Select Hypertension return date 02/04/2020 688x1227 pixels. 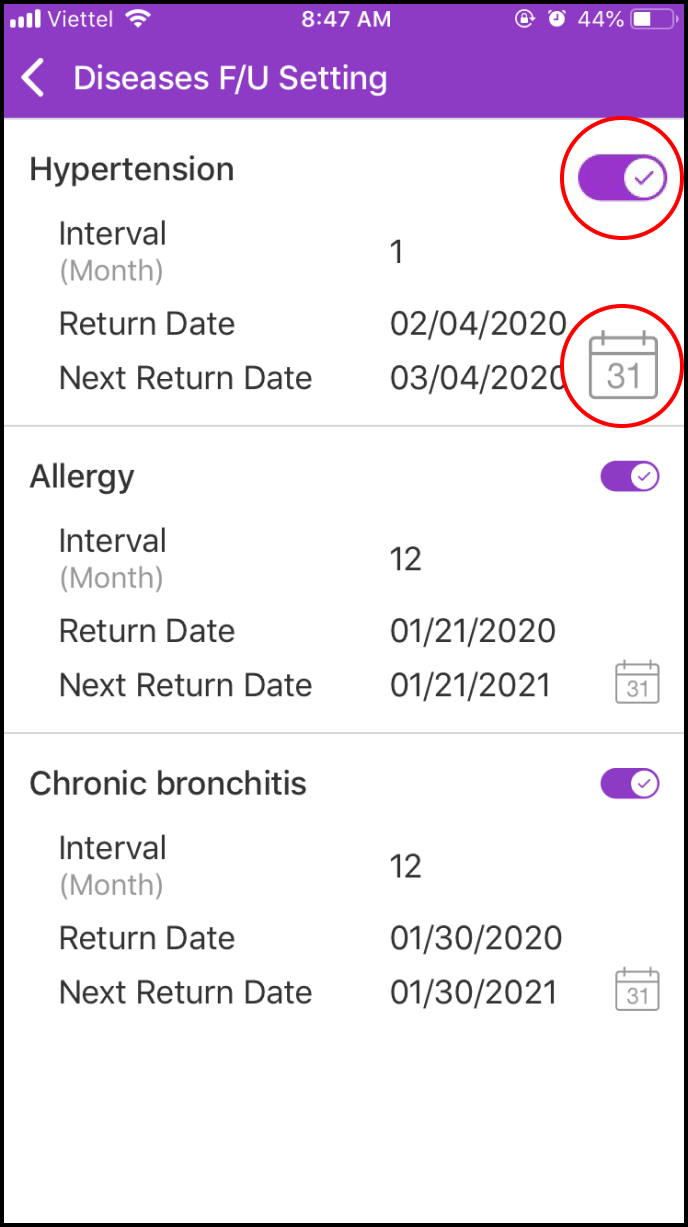point(478,324)
